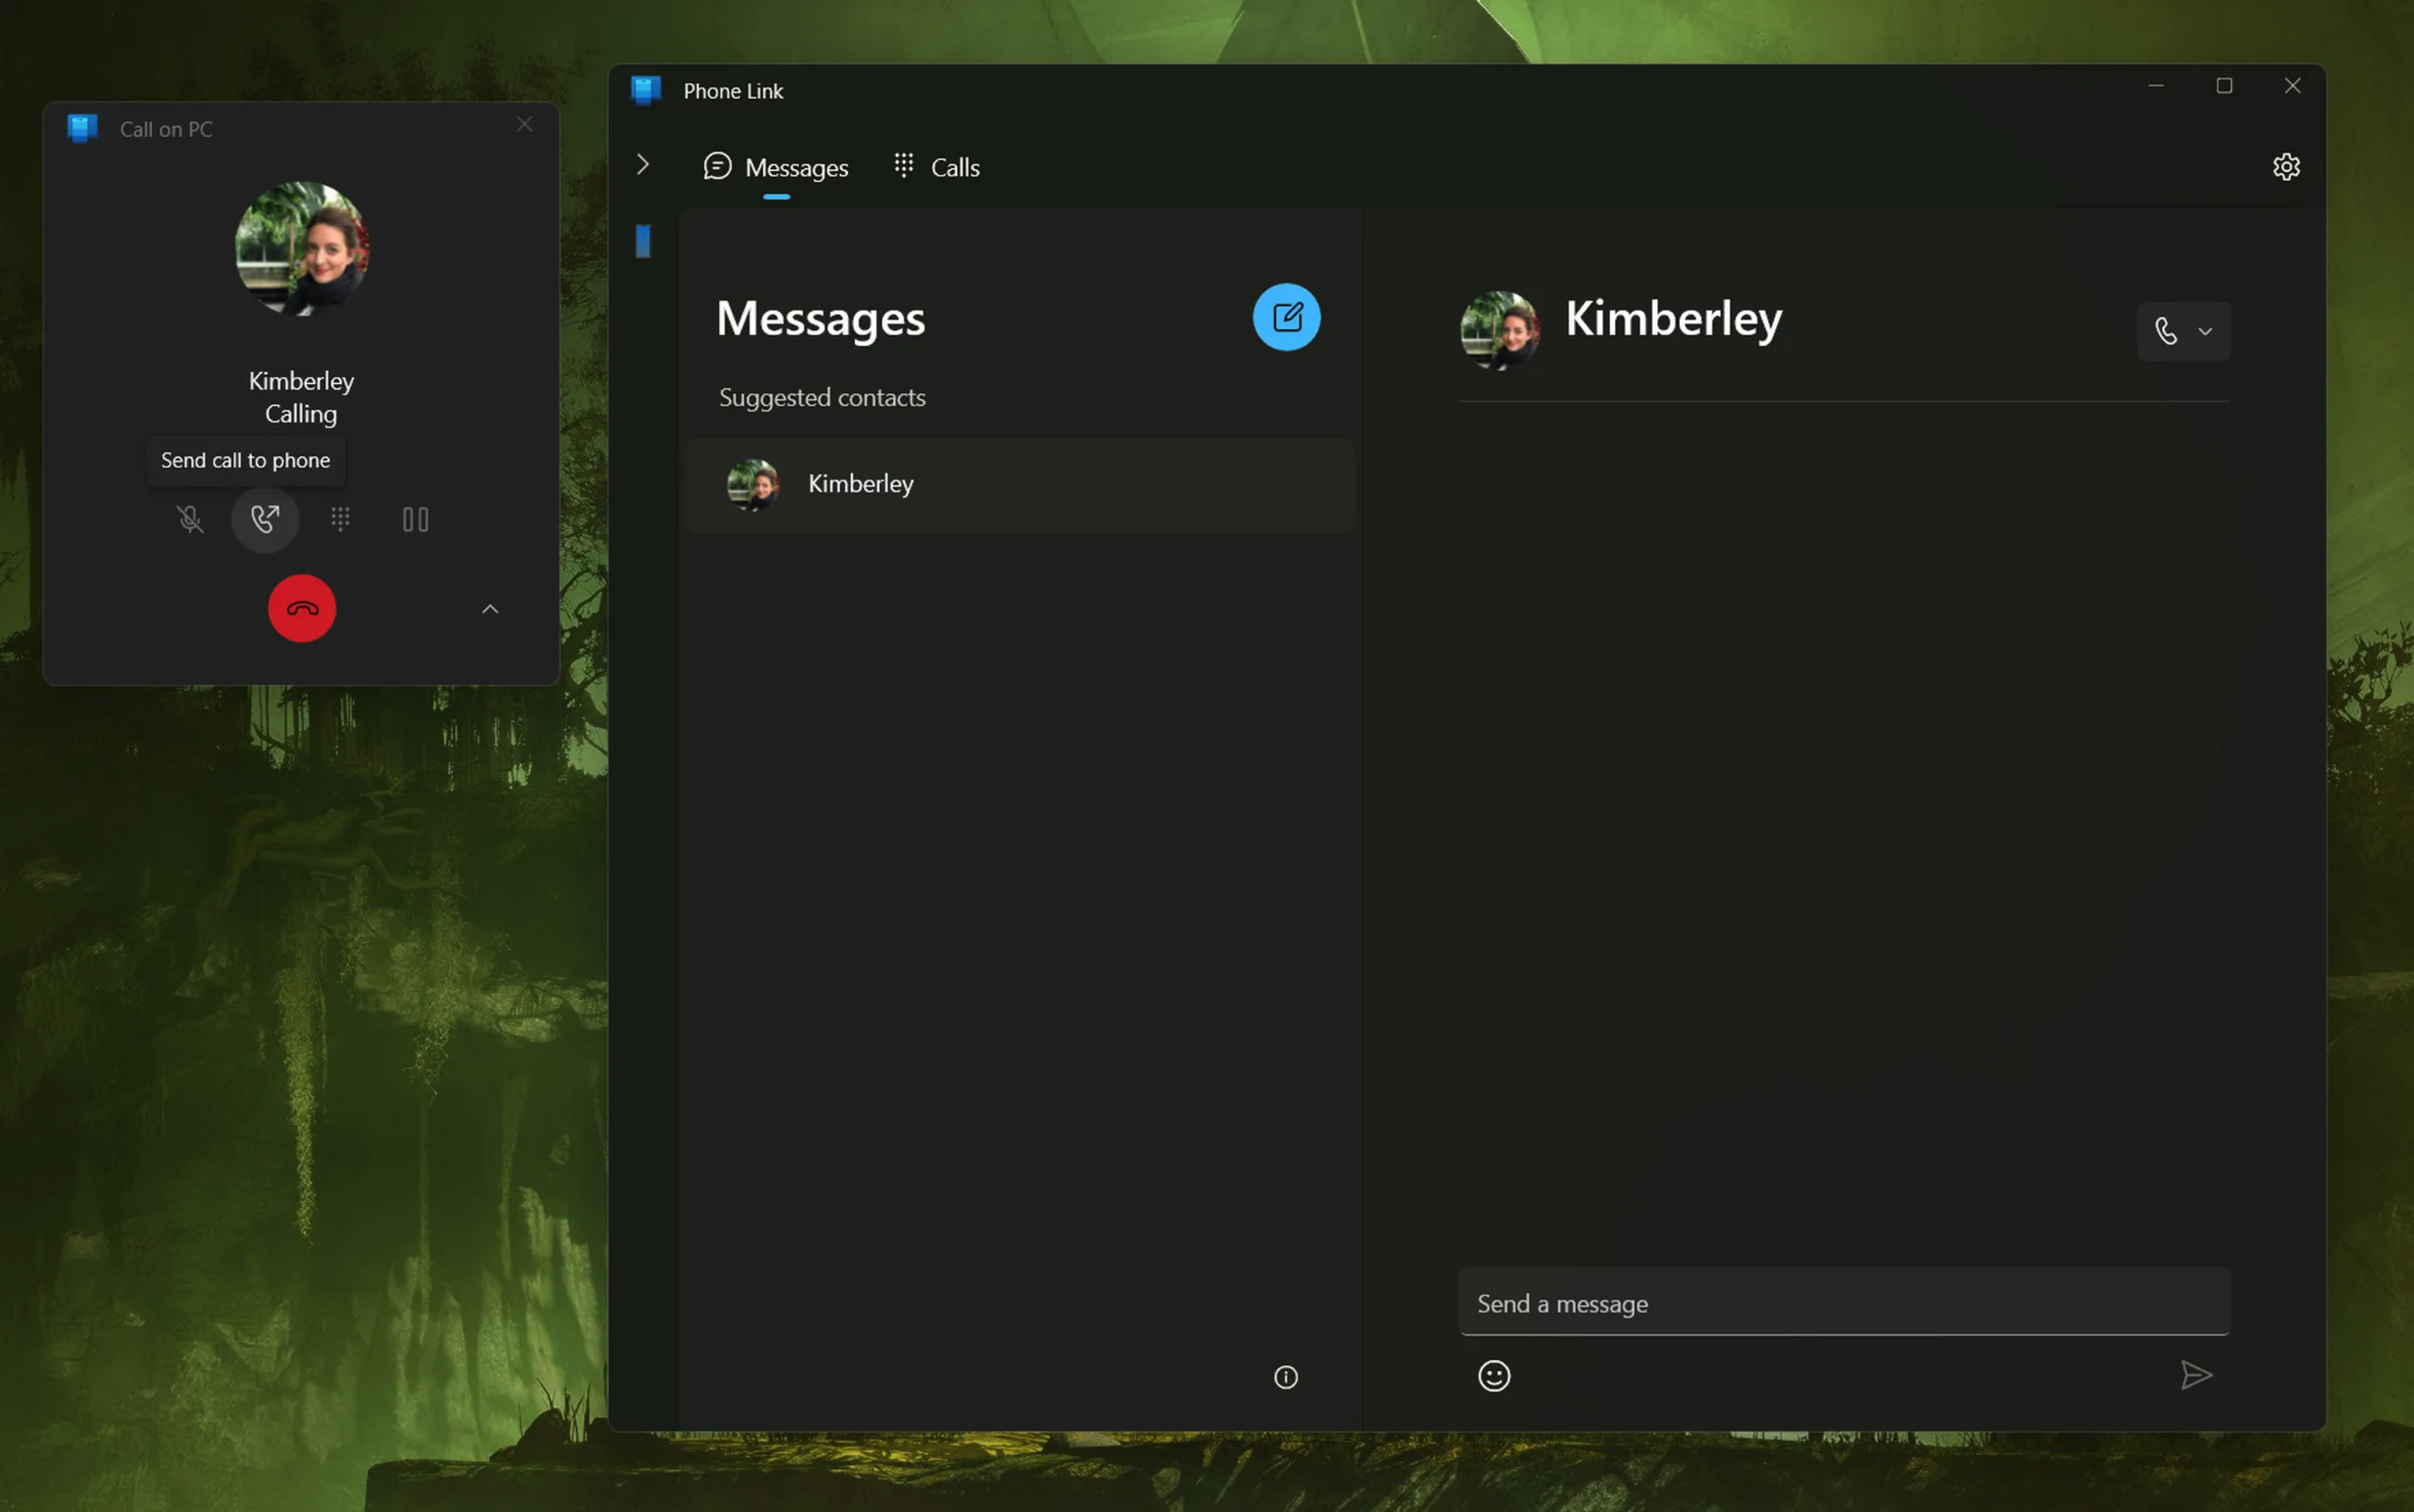
Task: Start a call from the Kimberley conversation header
Action: tap(2167, 331)
